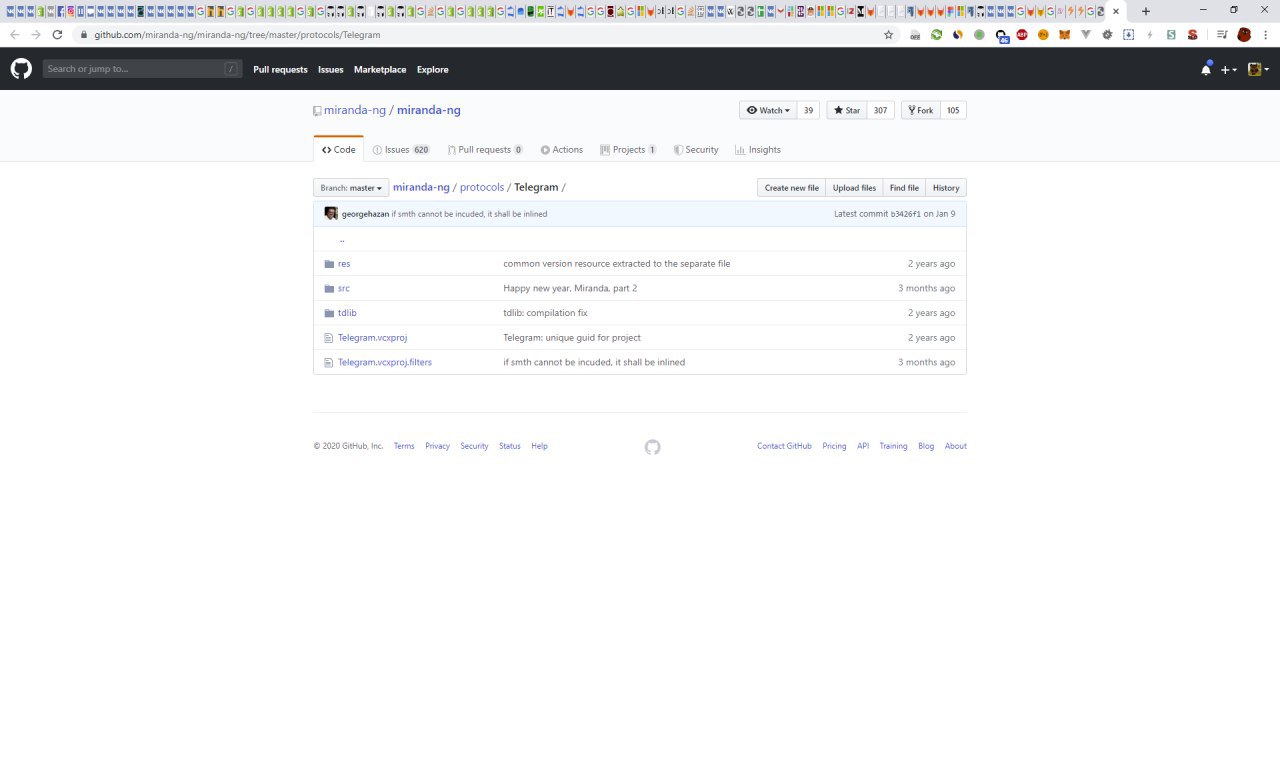
Task: Click the Telegram.vcxproj file icon
Action: pos(329,338)
